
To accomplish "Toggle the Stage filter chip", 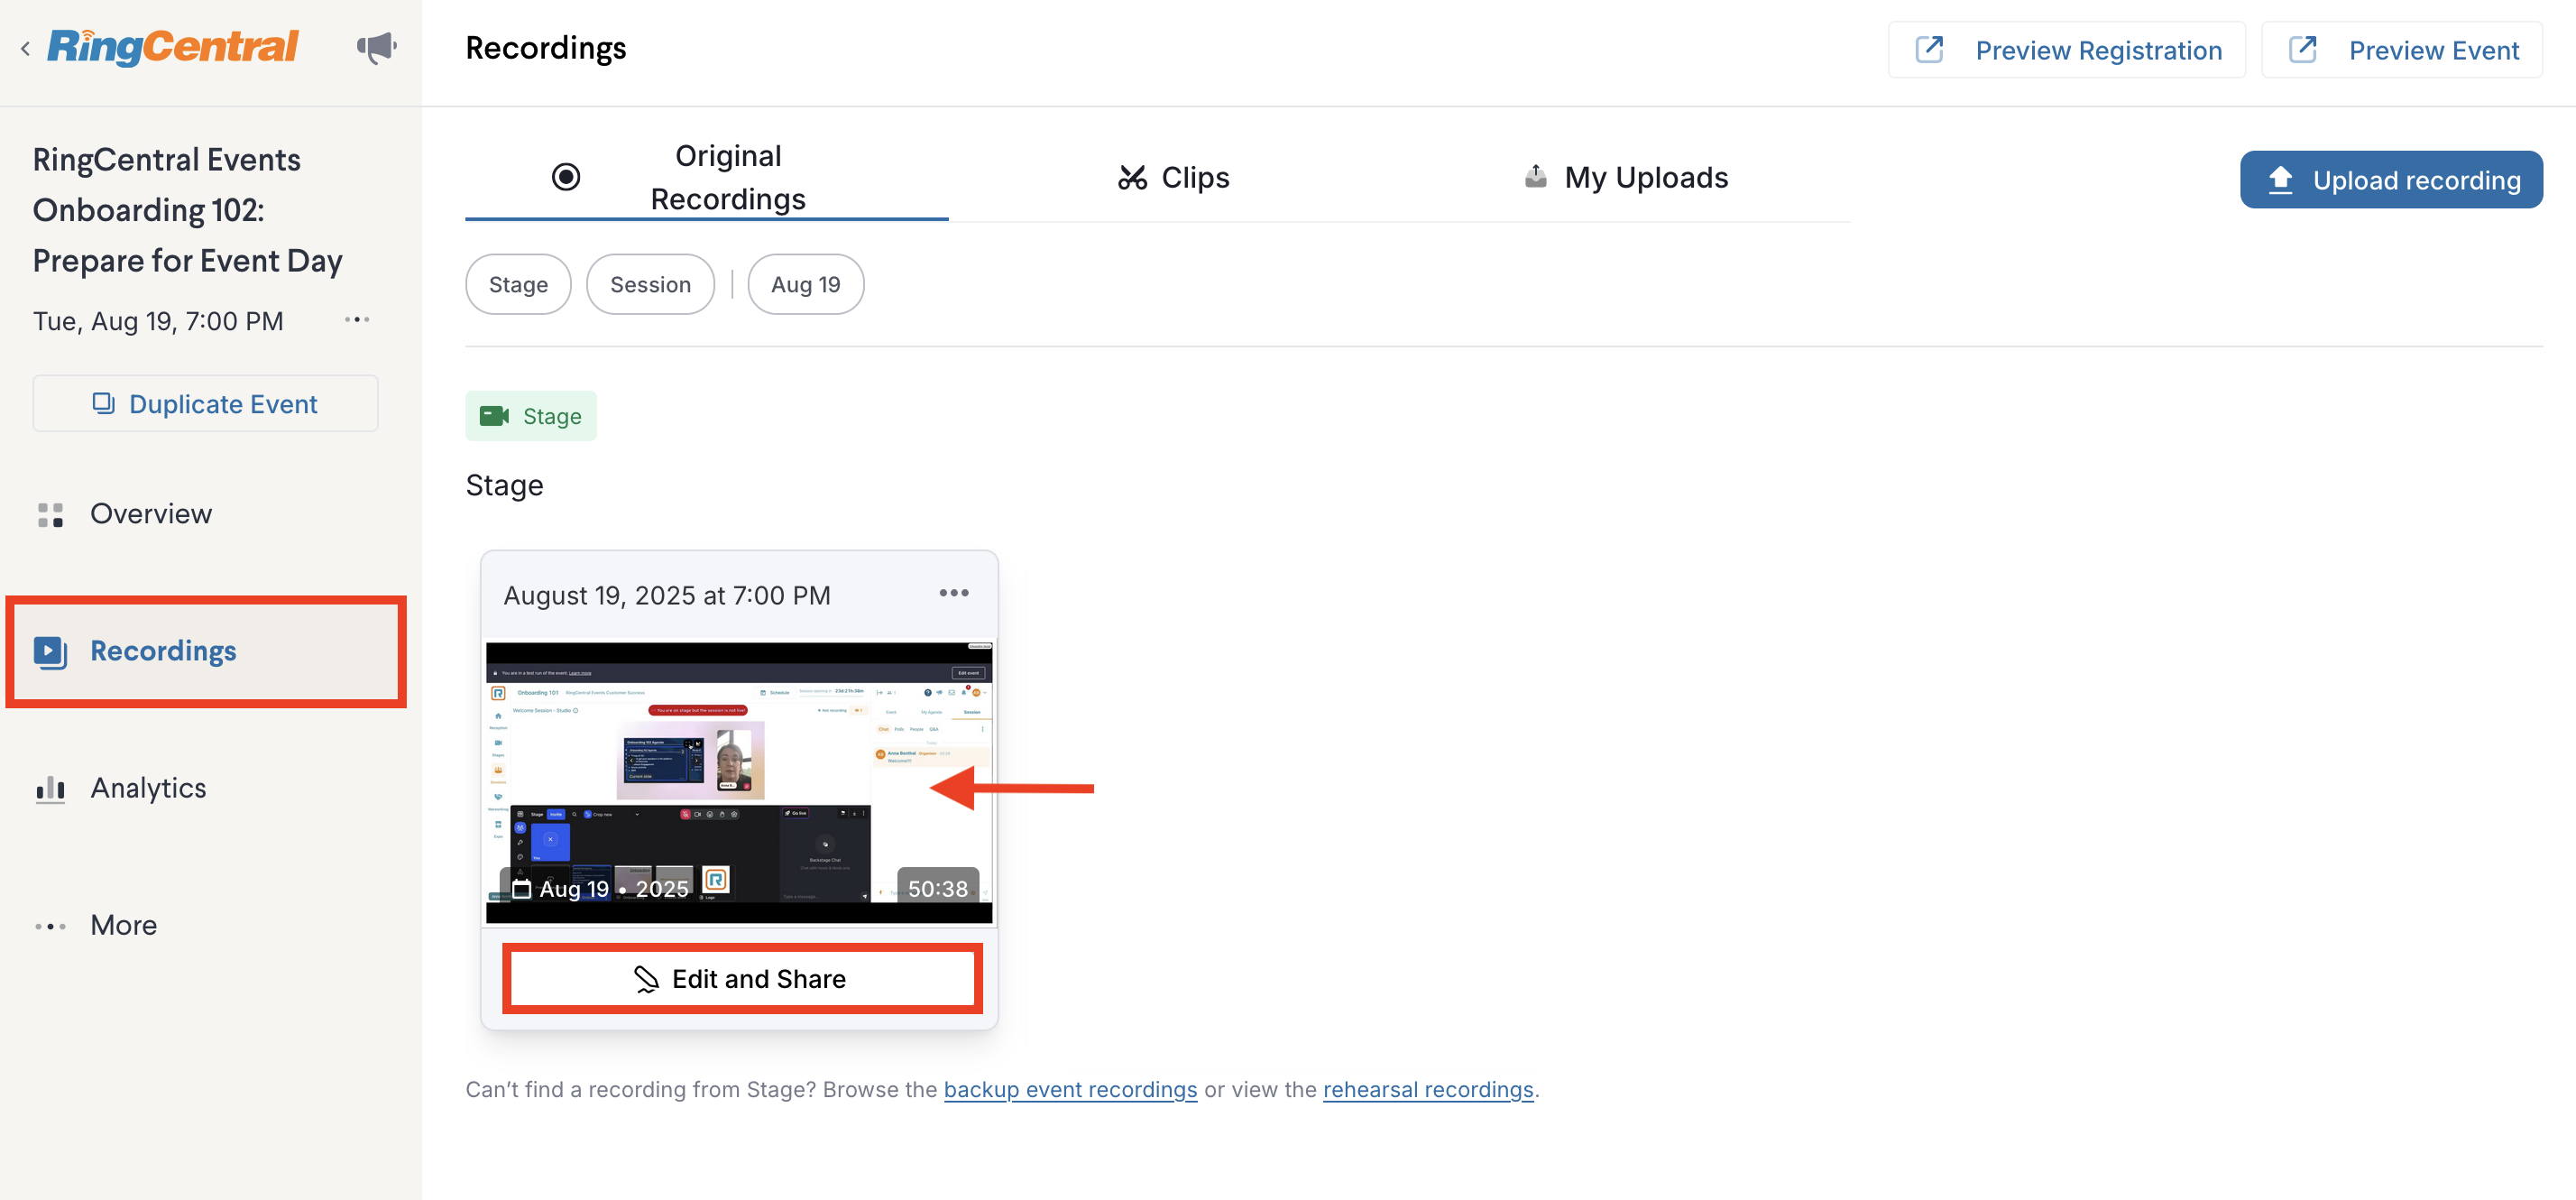I will pos(518,285).
